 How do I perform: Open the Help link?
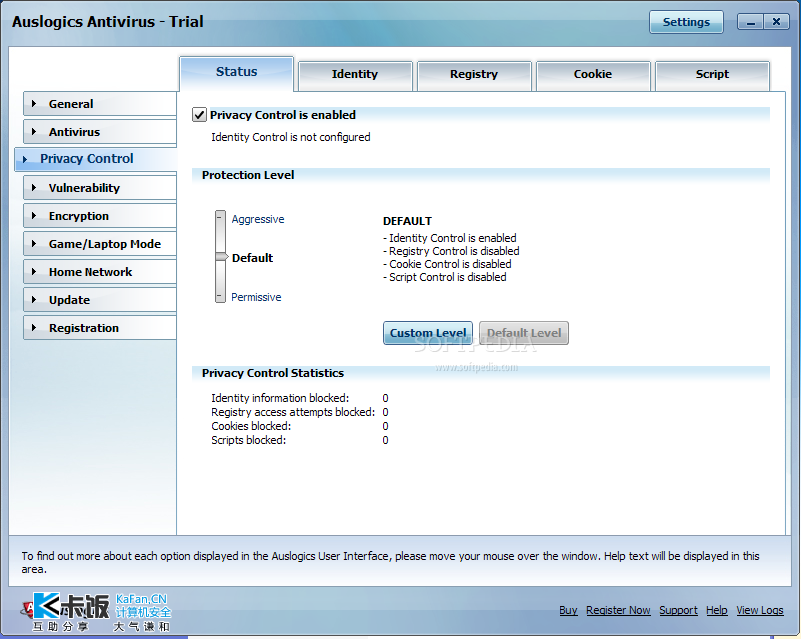(x=717, y=610)
